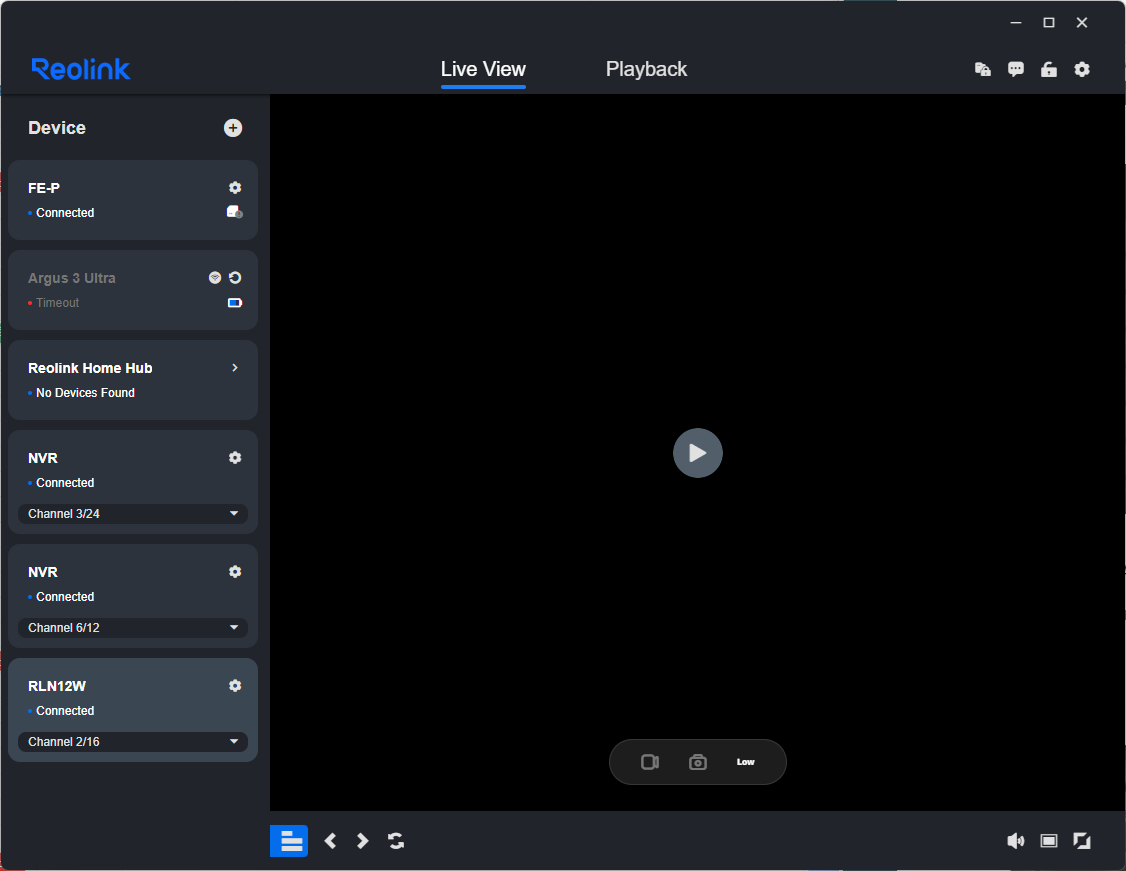
Task: Click the Wi-Fi signal icon on Argus 3 Ultra
Action: [x=215, y=278]
